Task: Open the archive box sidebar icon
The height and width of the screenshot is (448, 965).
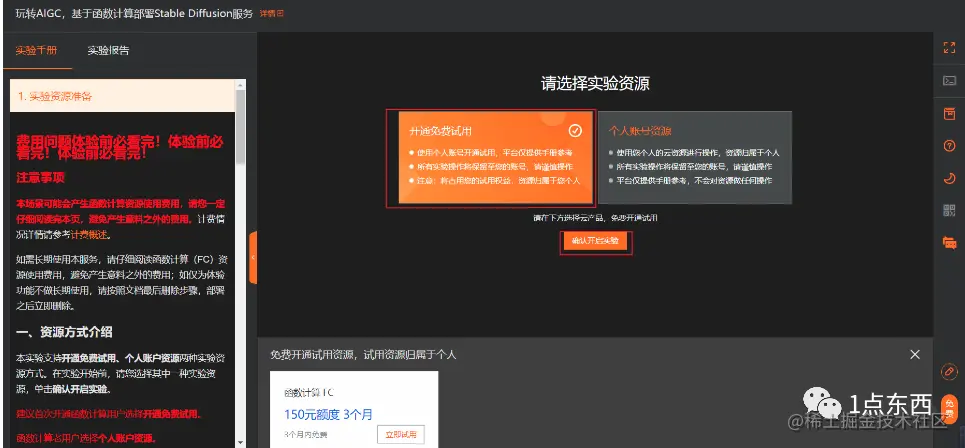Action: coord(949,113)
